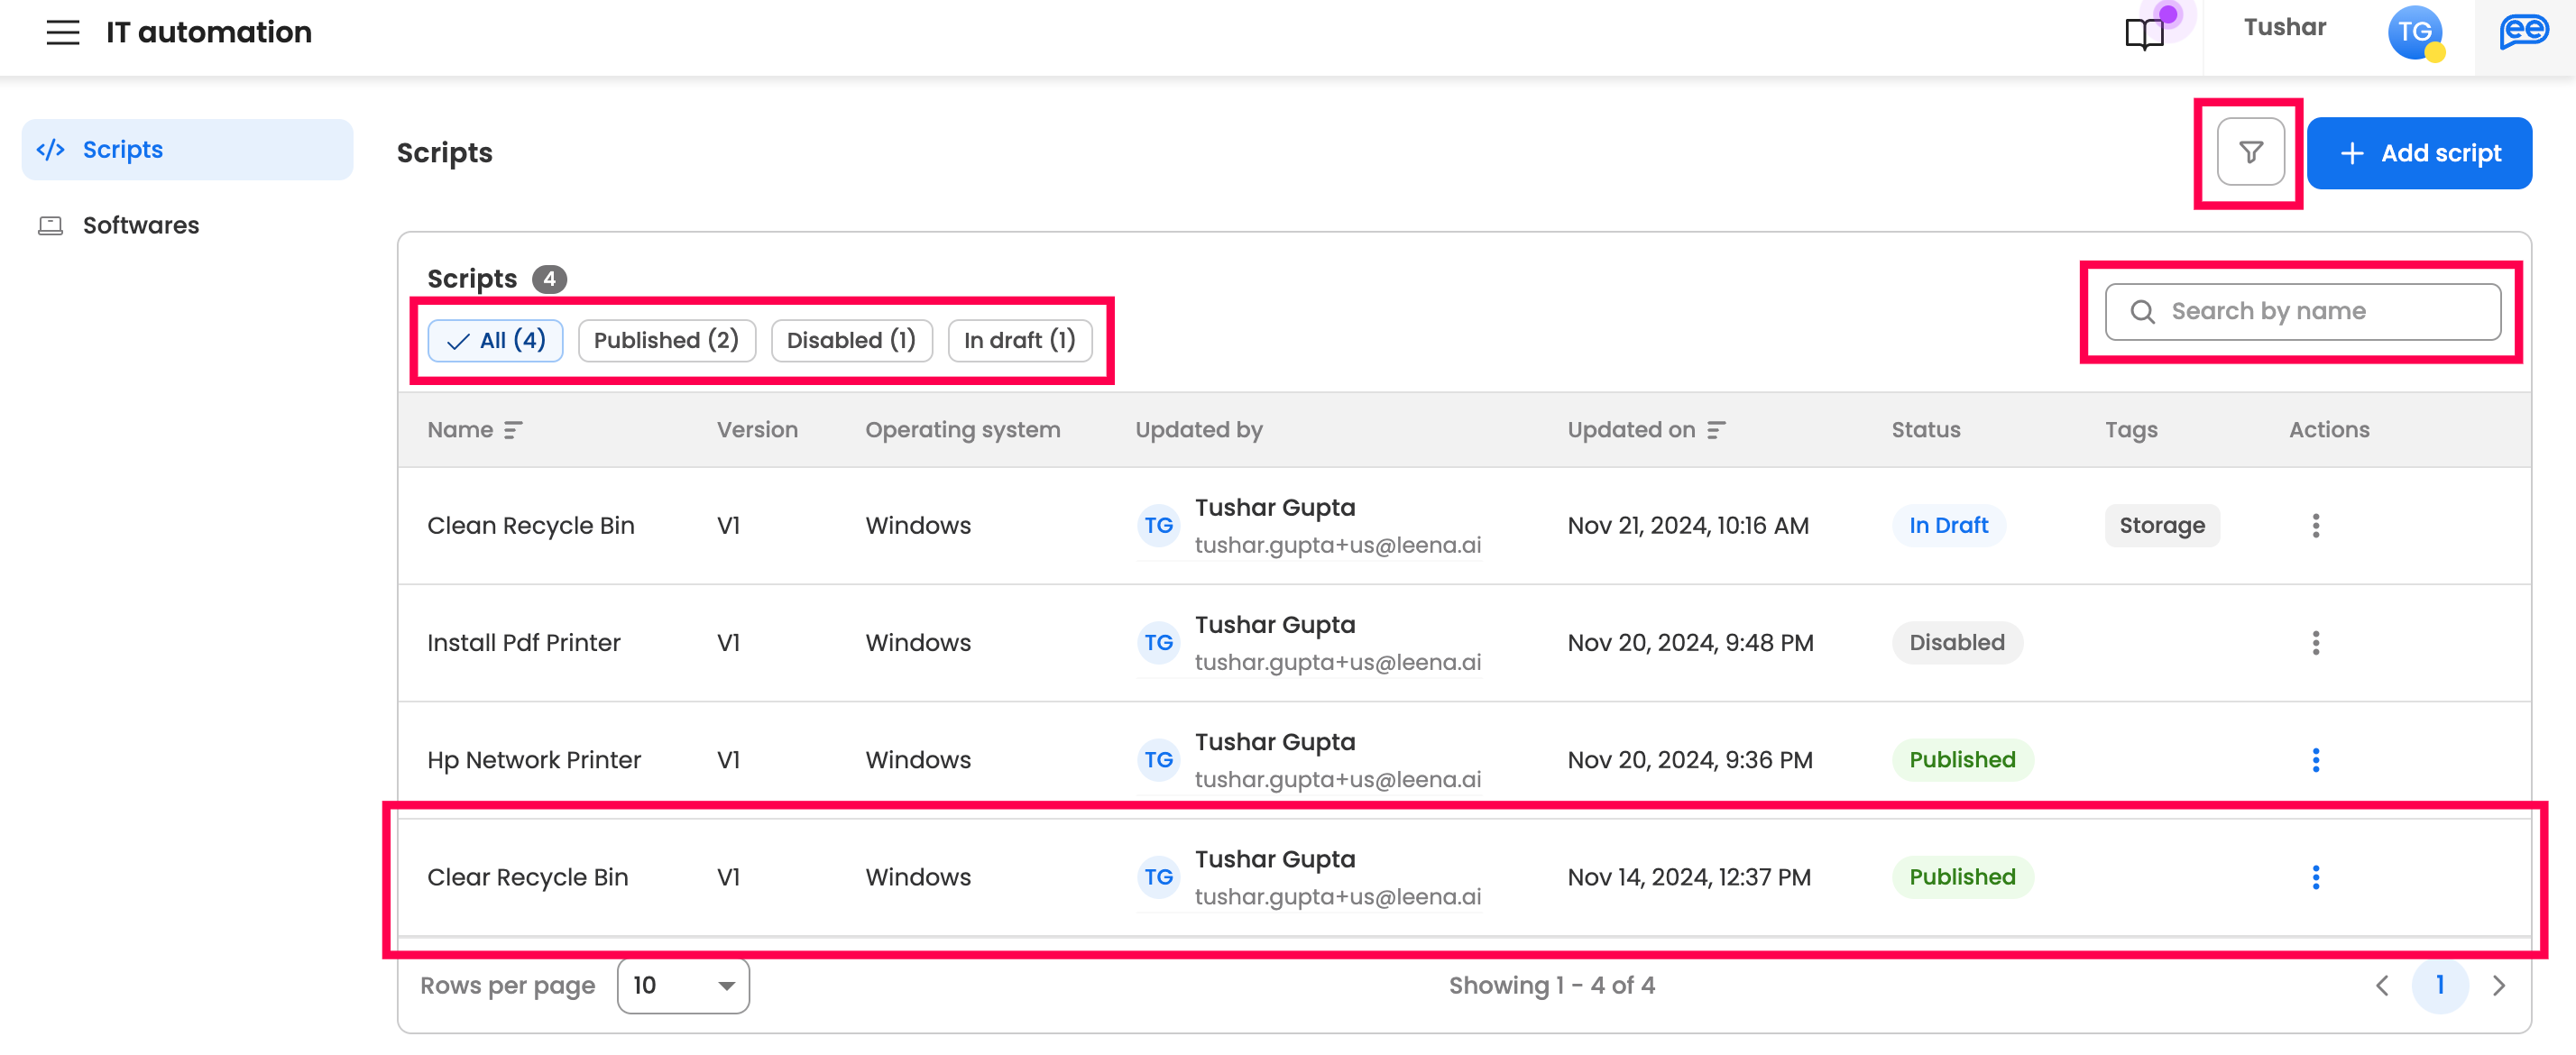Open the hamburger navigation menu
This screenshot has height=1055, width=2576.
(x=62, y=32)
